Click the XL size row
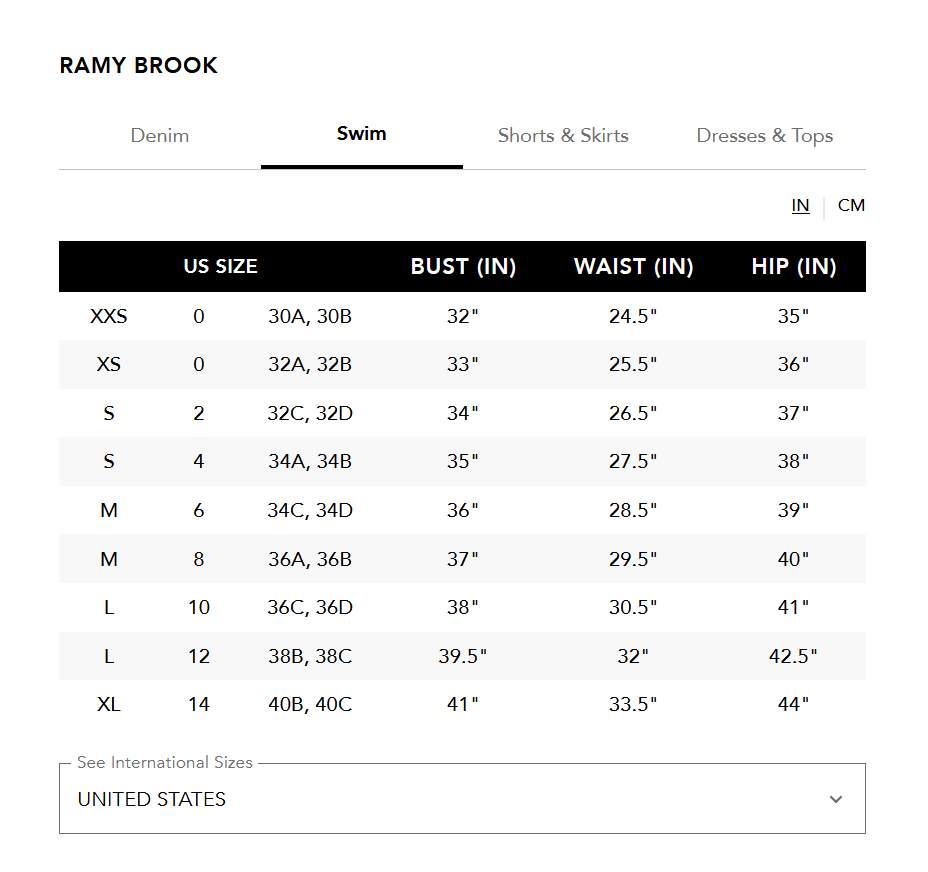The height and width of the screenshot is (872, 928). pyautogui.click(x=463, y=704)
